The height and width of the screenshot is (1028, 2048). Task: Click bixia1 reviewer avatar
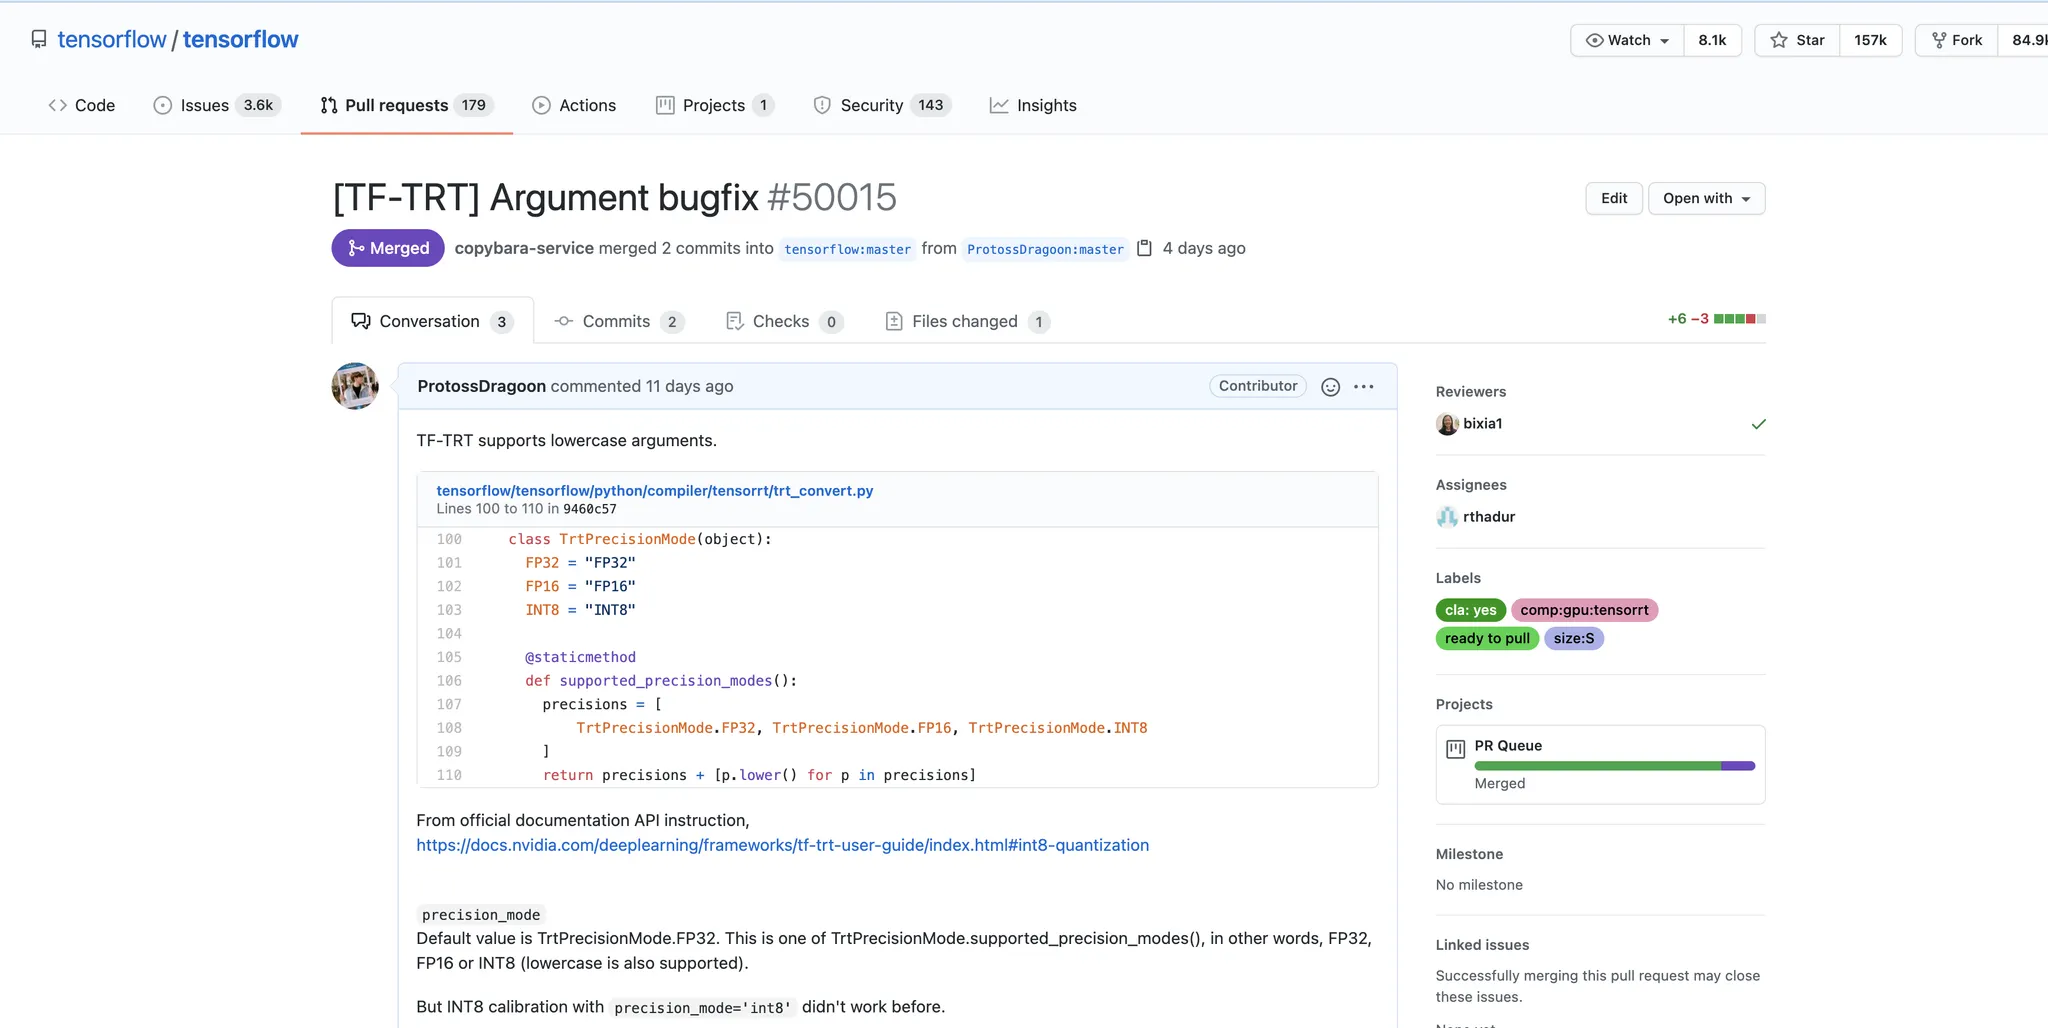[1447, 424]
